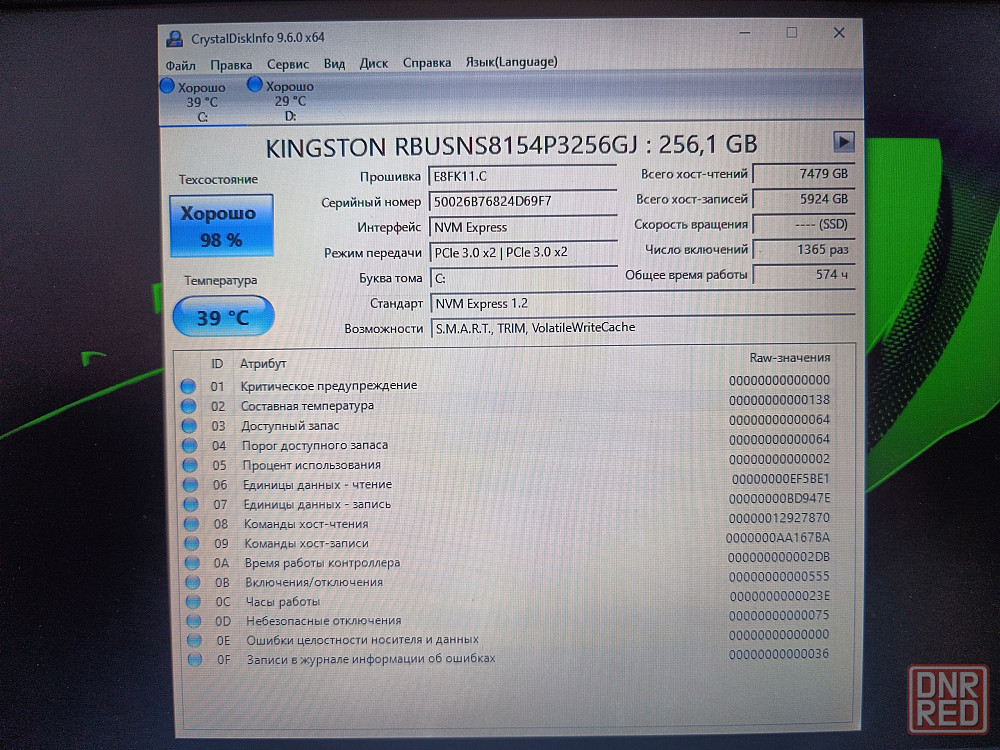Open the Диск menu
Viewport: 1000px width, 750px height.
pos(374,63)
